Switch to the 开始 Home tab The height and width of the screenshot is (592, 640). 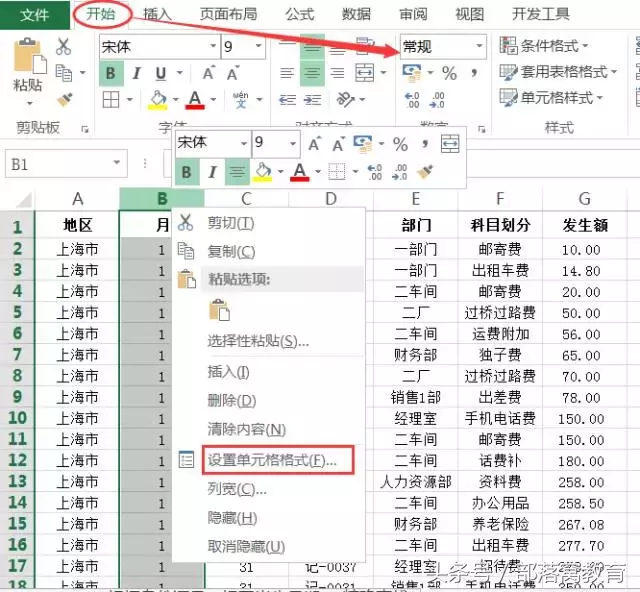[101, 14]
